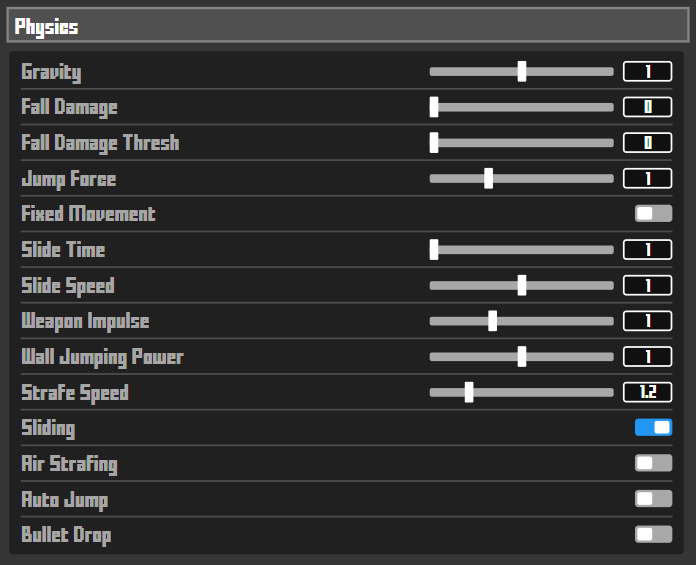Click the Fall Damage slider
Image resolution: width=696 pixels, height=565 pixels.
(x=521, y=107)
